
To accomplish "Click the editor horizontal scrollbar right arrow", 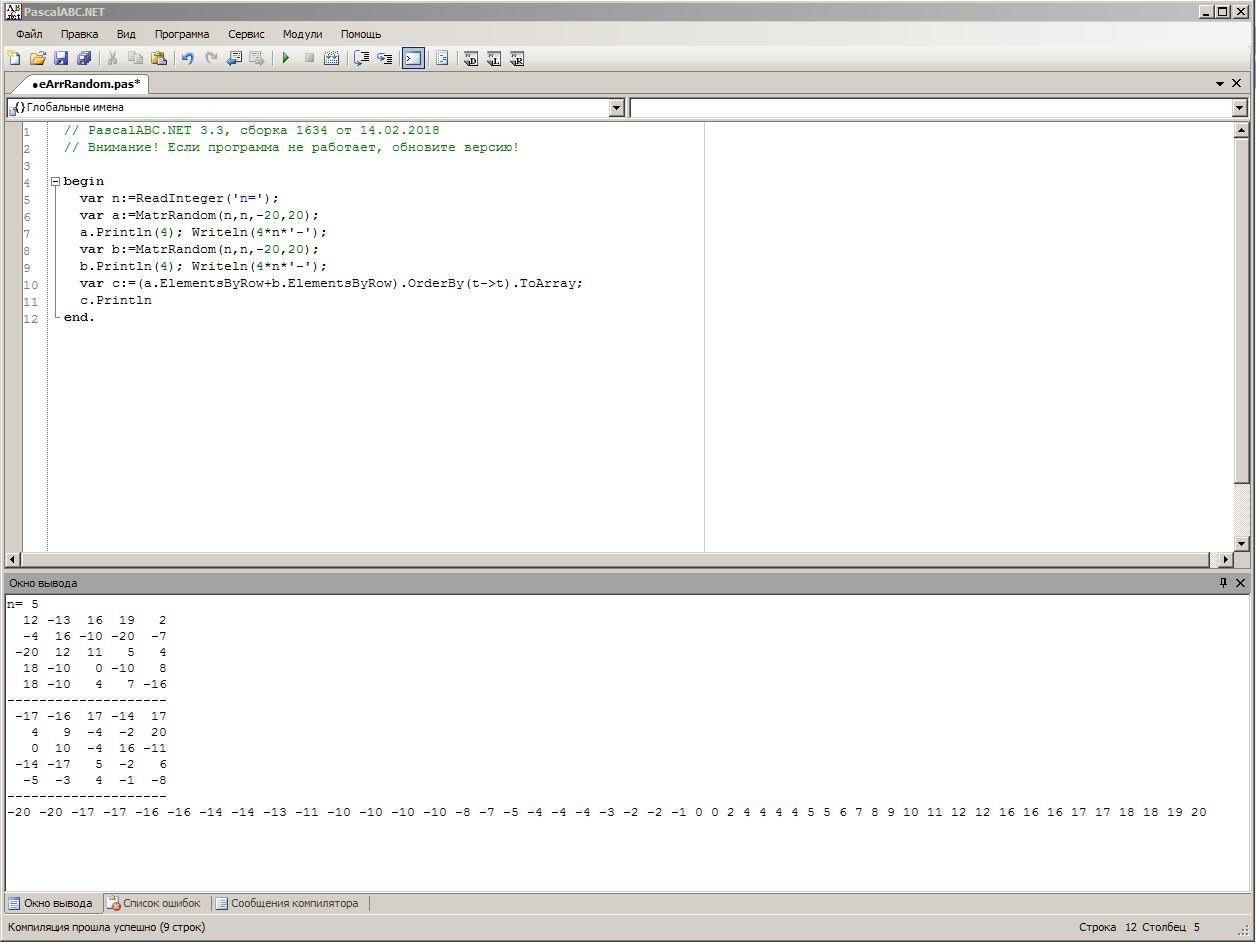I will point(1226,560).
